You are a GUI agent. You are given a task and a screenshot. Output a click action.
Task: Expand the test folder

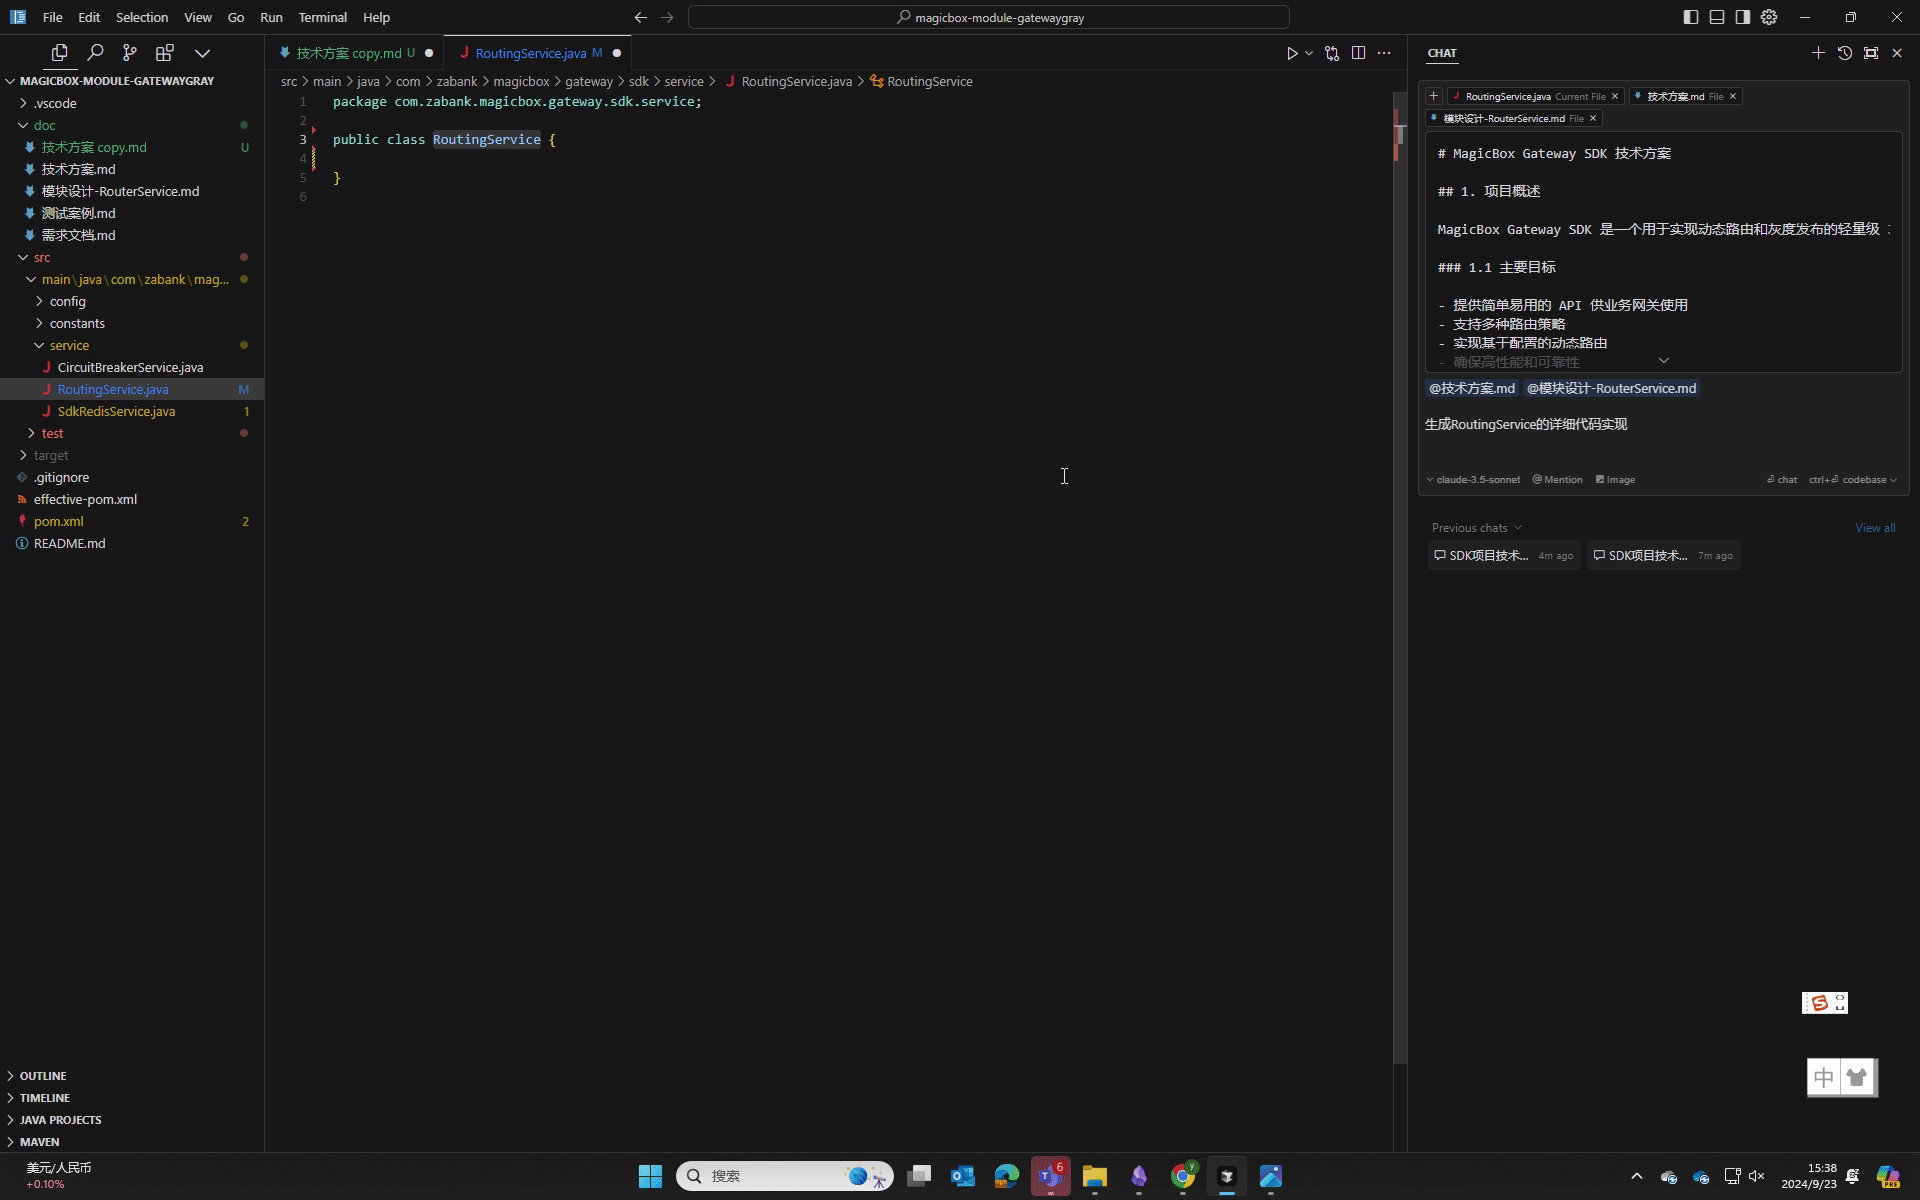click(x=52, y=433)
